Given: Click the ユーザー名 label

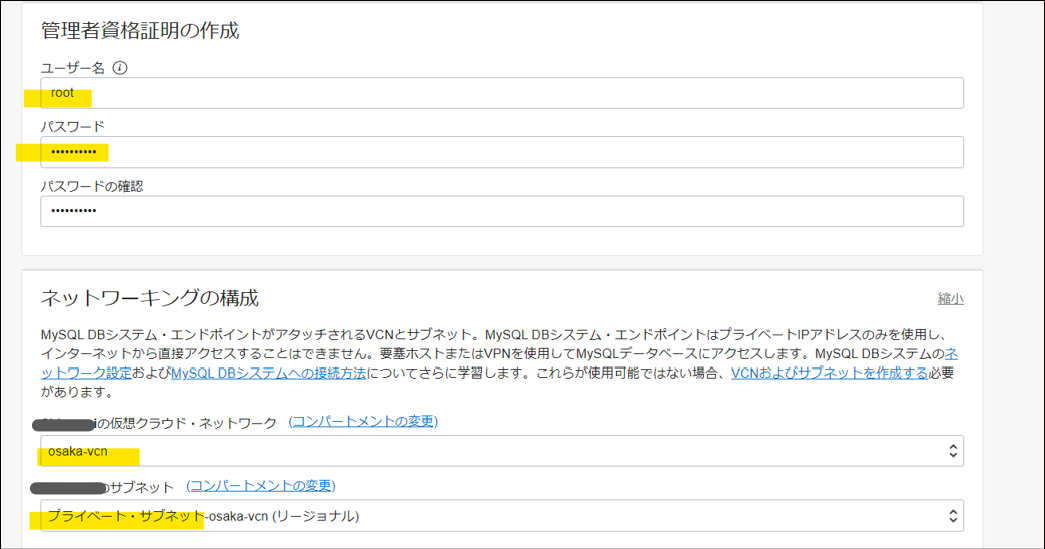Looking at the screenshot, I should tap(73, 68).
